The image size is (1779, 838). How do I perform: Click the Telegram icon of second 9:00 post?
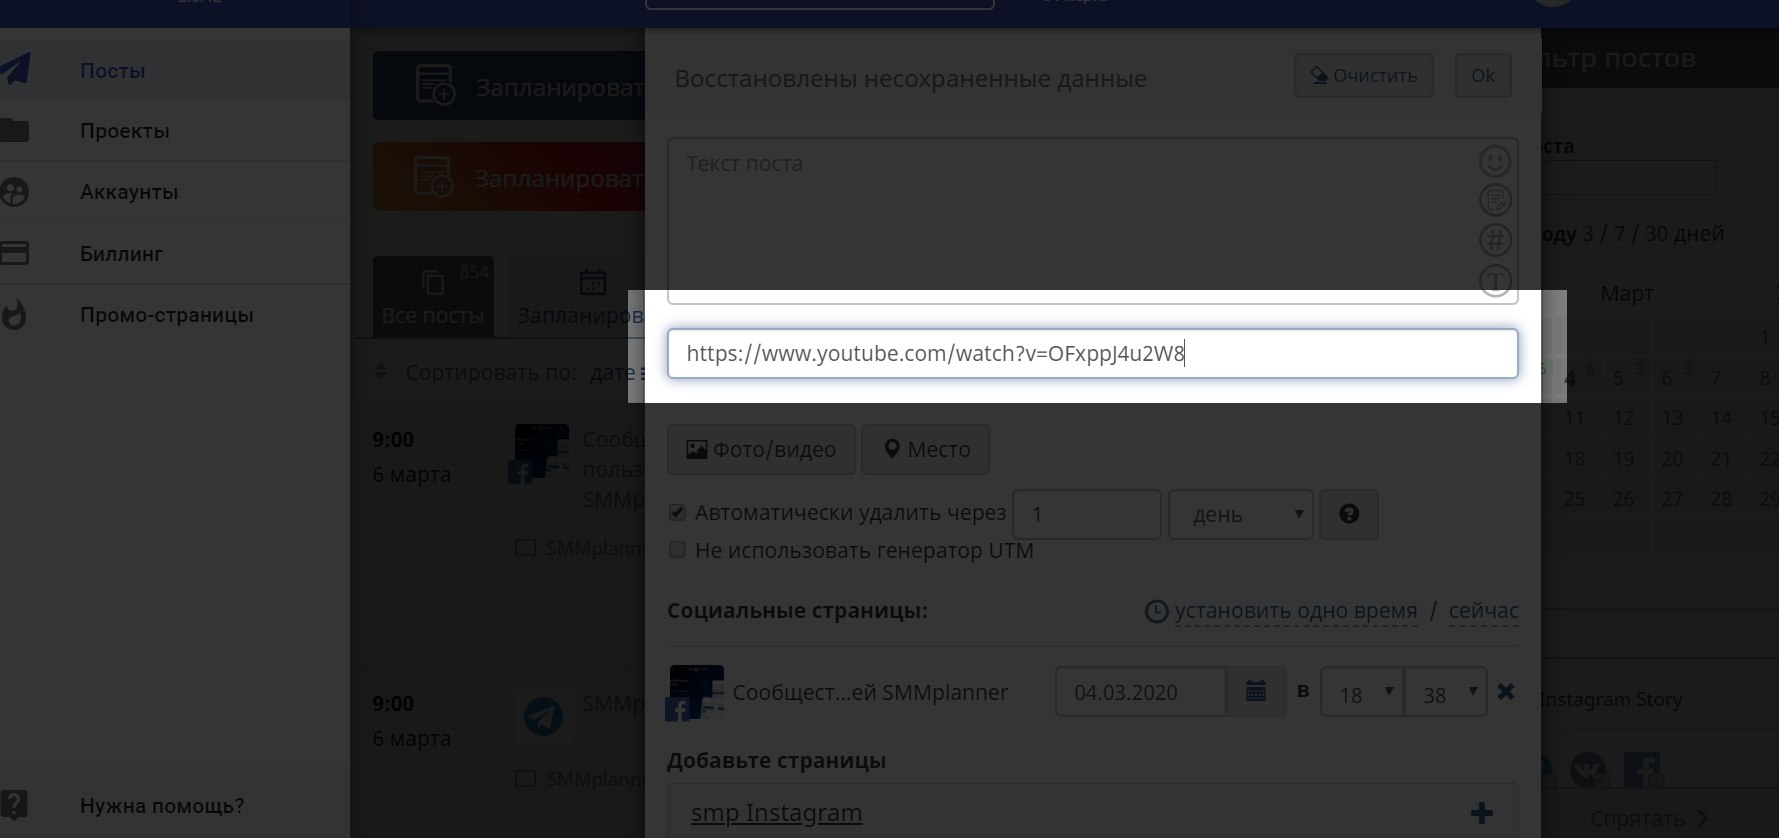click(543, 716)
